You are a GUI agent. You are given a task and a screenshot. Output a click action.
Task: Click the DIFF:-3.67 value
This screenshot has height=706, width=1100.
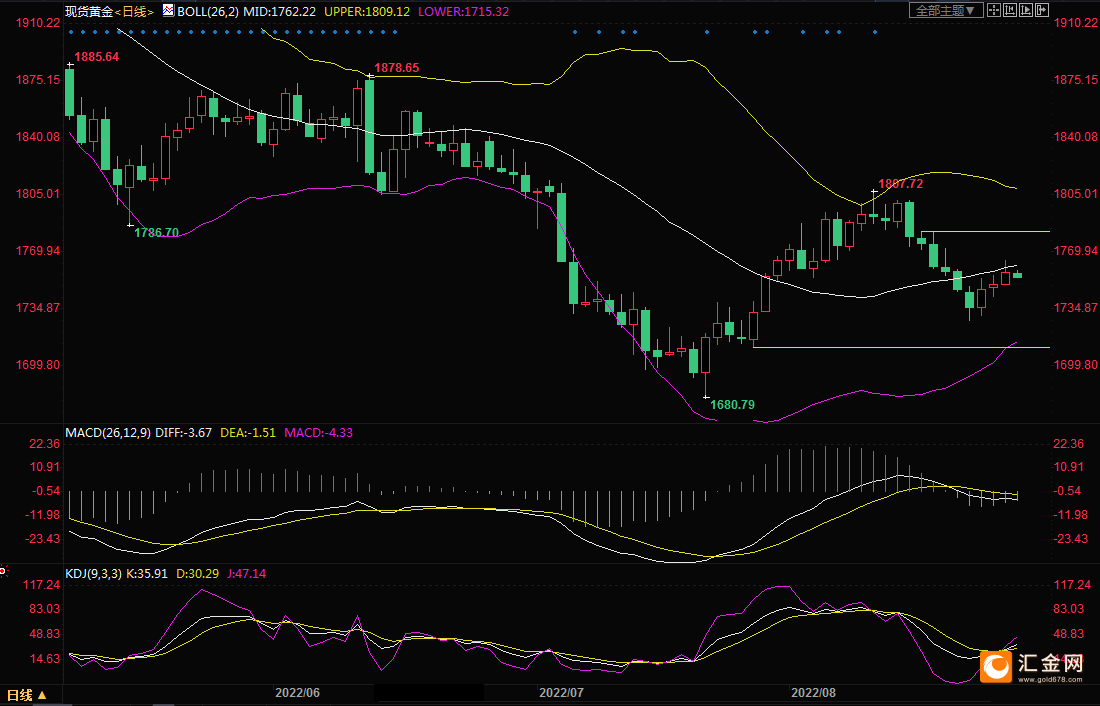pos(183,433)
